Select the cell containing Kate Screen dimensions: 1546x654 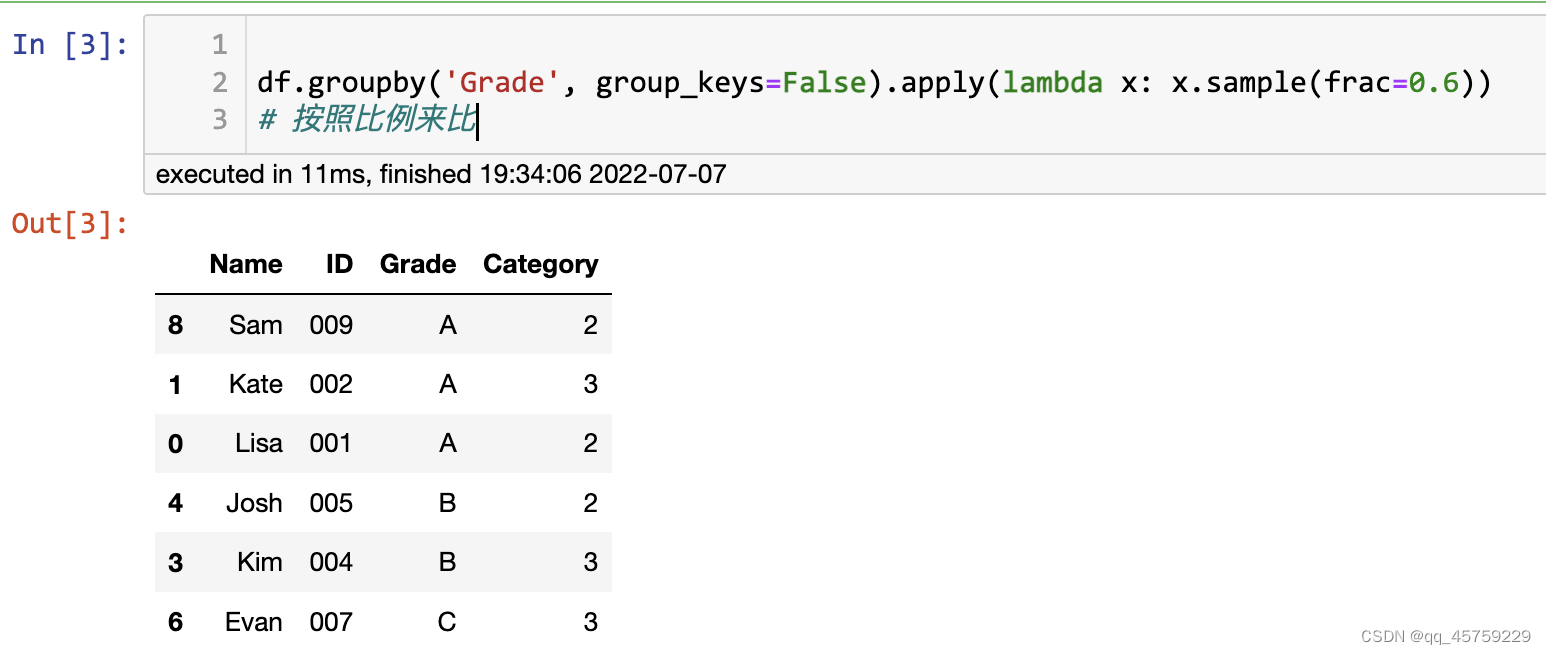256,384
